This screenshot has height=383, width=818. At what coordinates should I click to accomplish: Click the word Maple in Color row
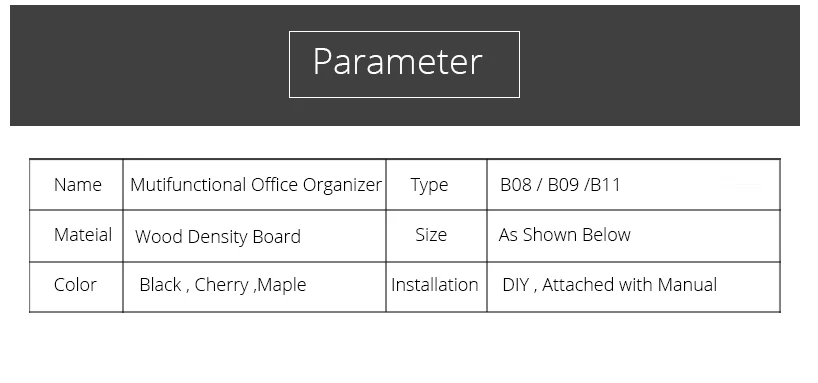282,285
